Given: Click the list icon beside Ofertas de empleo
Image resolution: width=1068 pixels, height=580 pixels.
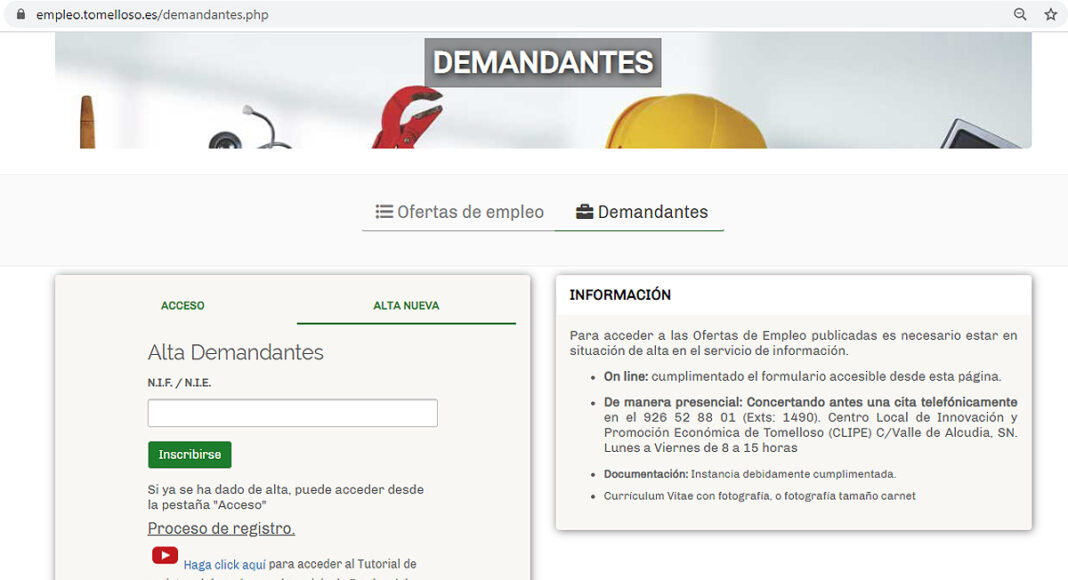Looking at the screenshot, I should 384,212.
